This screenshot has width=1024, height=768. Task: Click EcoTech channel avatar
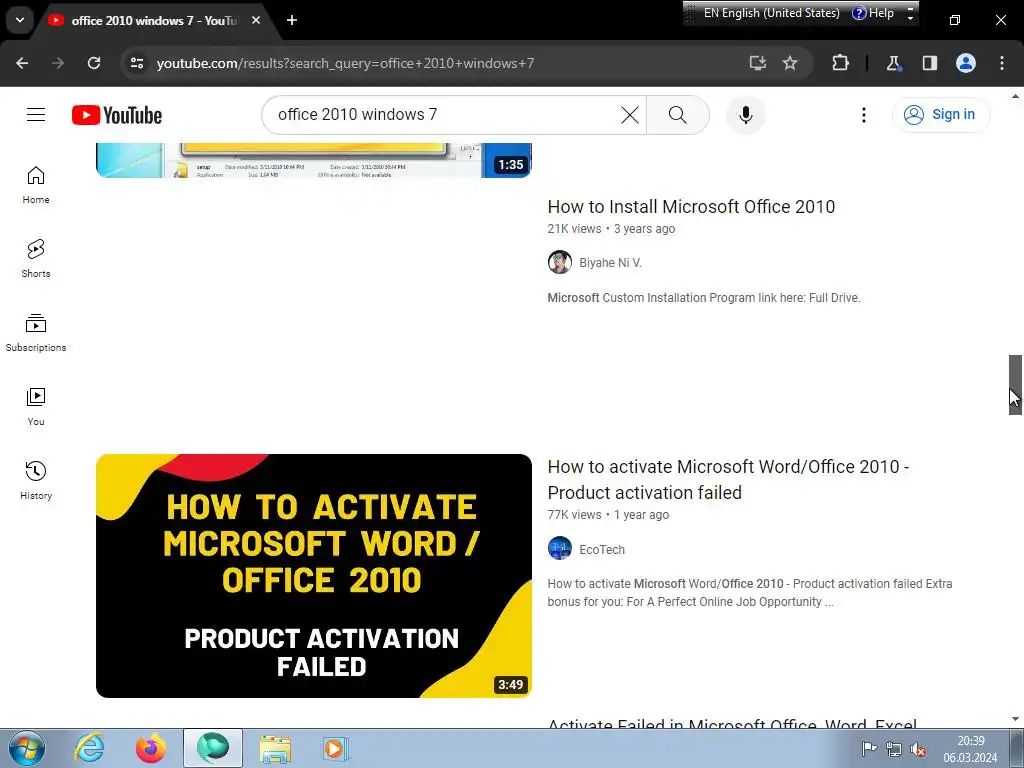click(x=560, y=549)
